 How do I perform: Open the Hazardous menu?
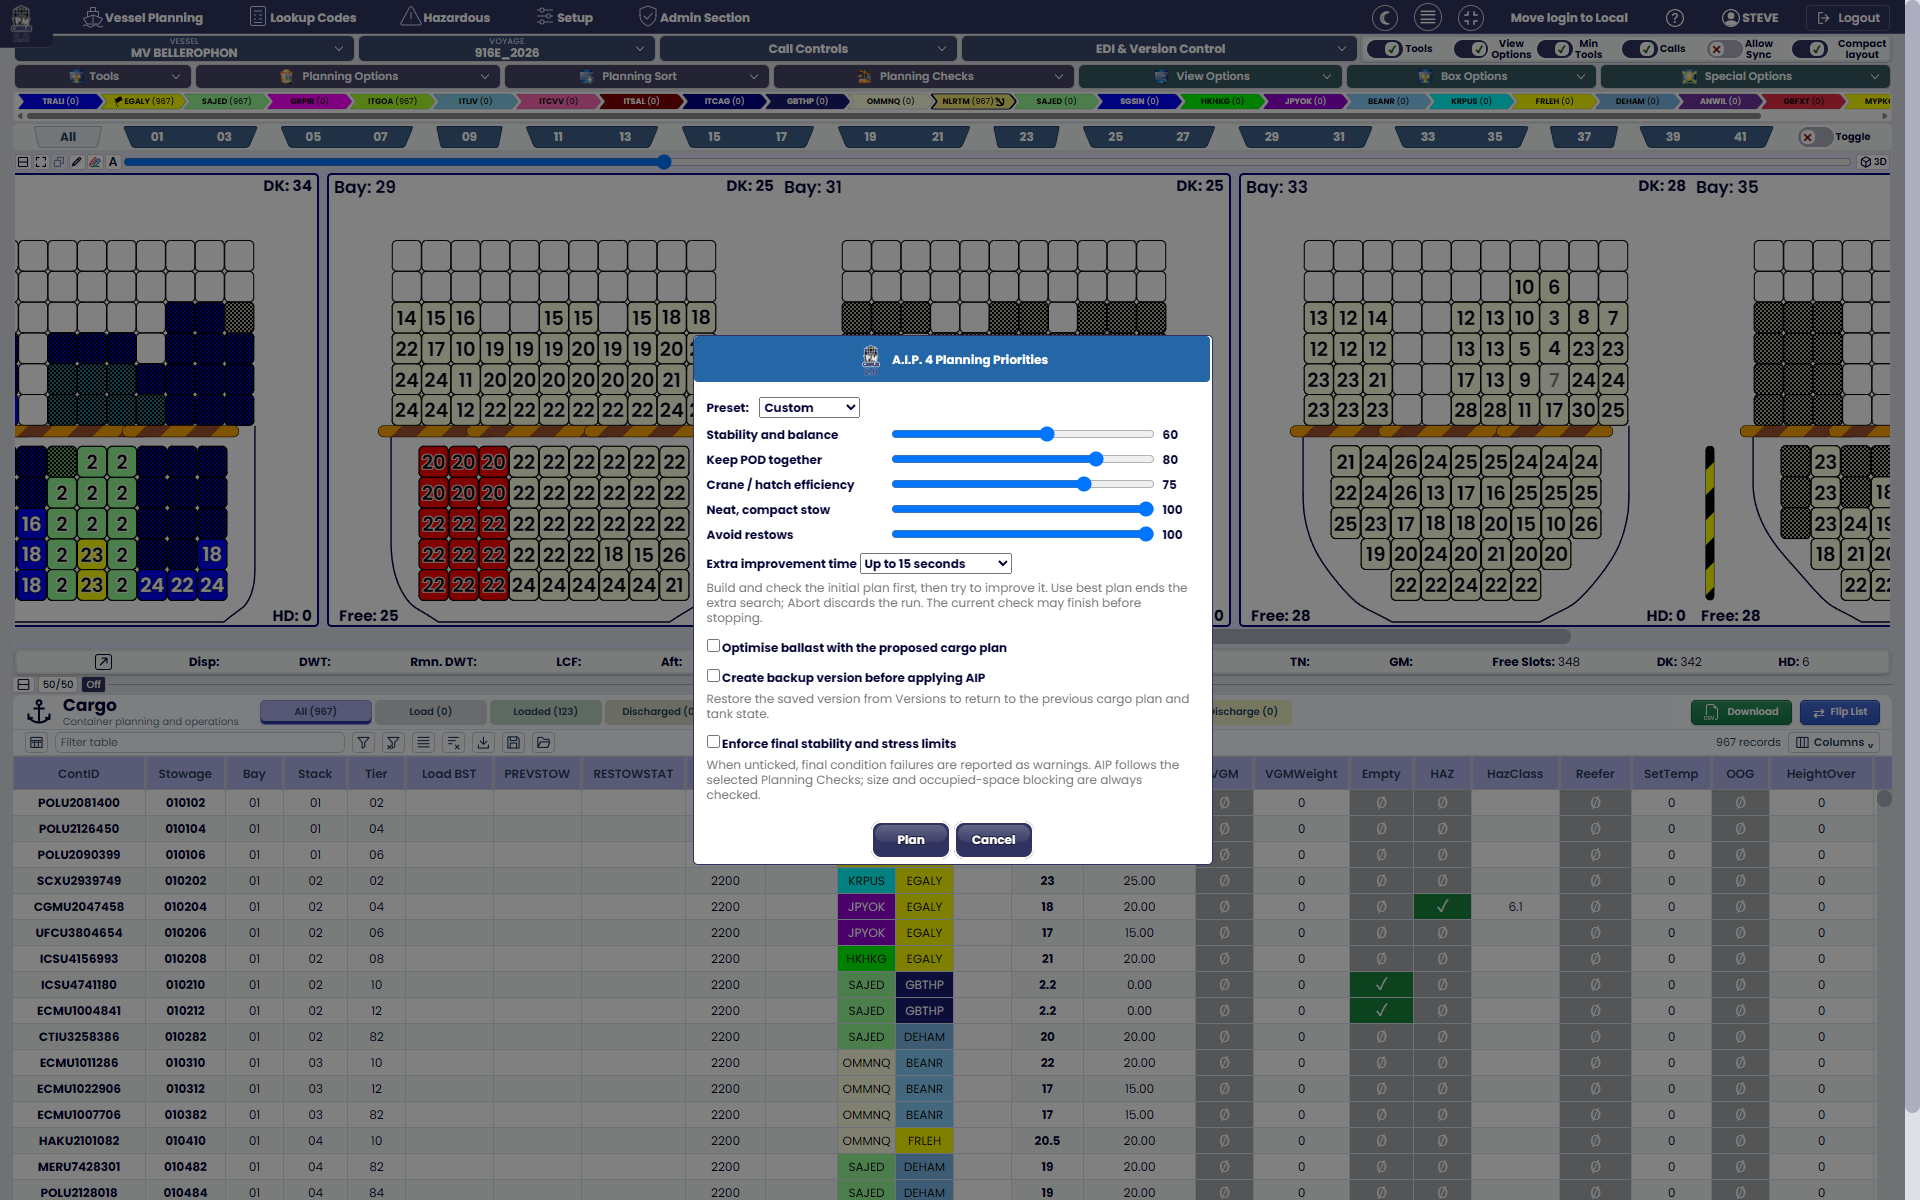[445, 18]
